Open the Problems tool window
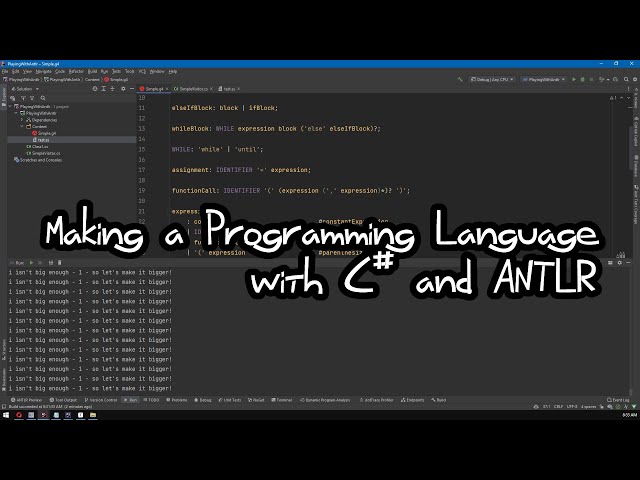 tap(177, 400)
